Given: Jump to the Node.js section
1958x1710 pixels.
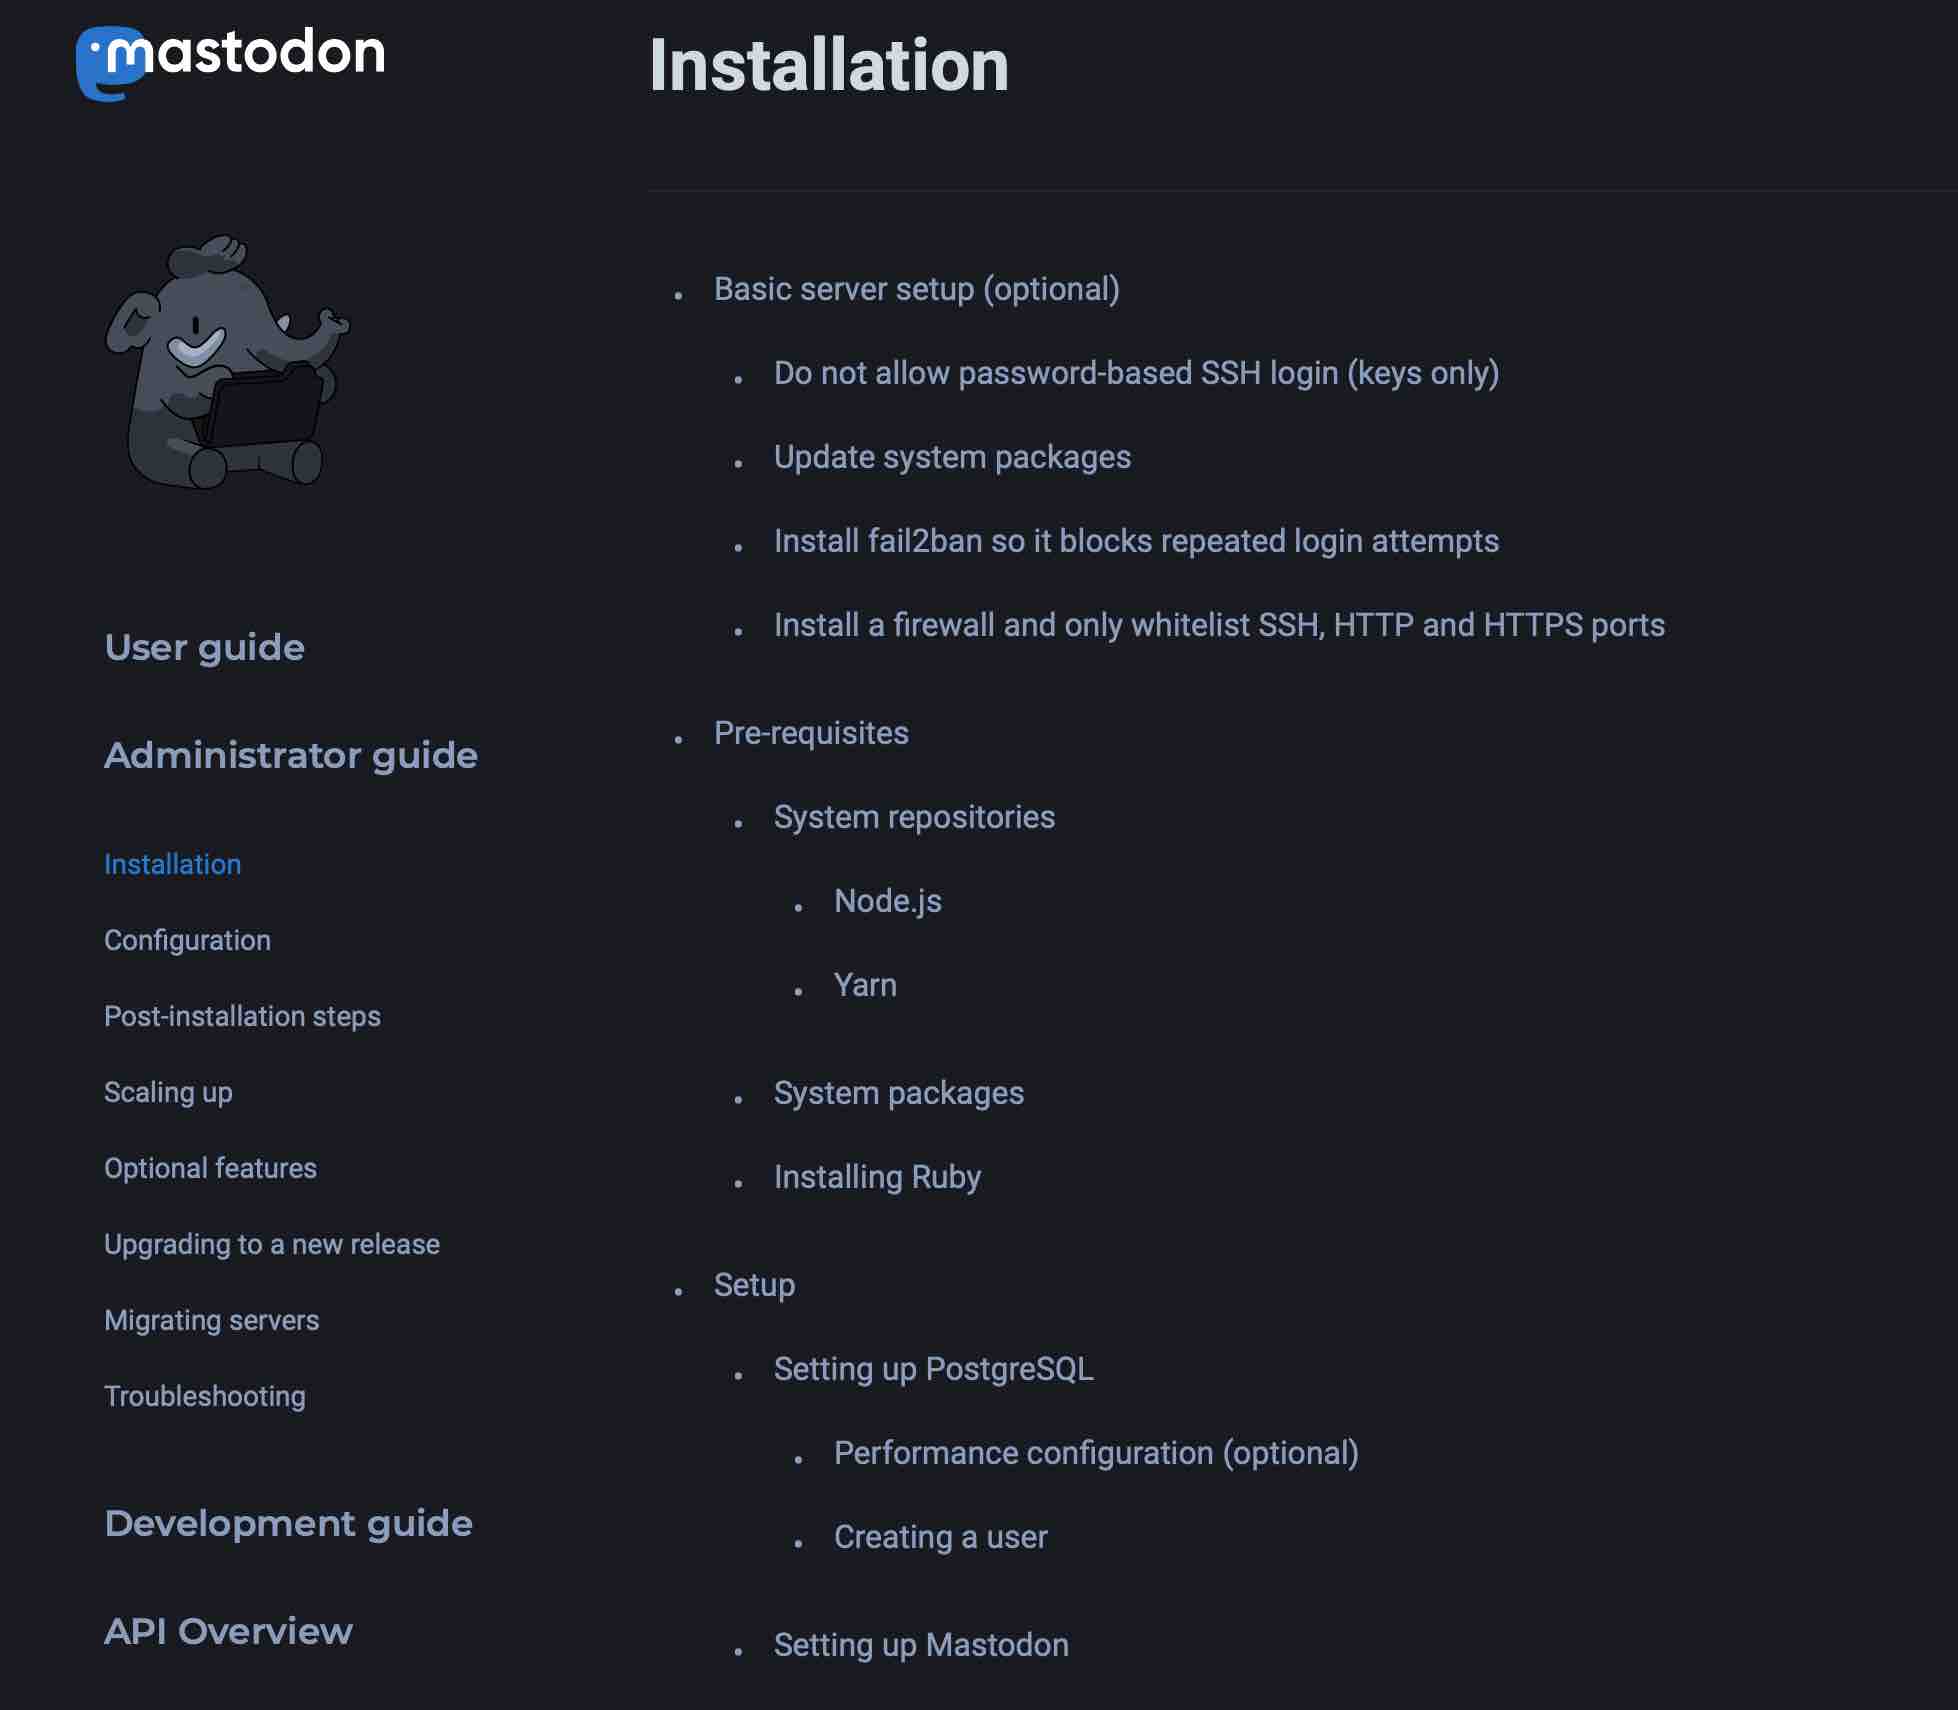Looking at the screenshot, I should (887, 902).
